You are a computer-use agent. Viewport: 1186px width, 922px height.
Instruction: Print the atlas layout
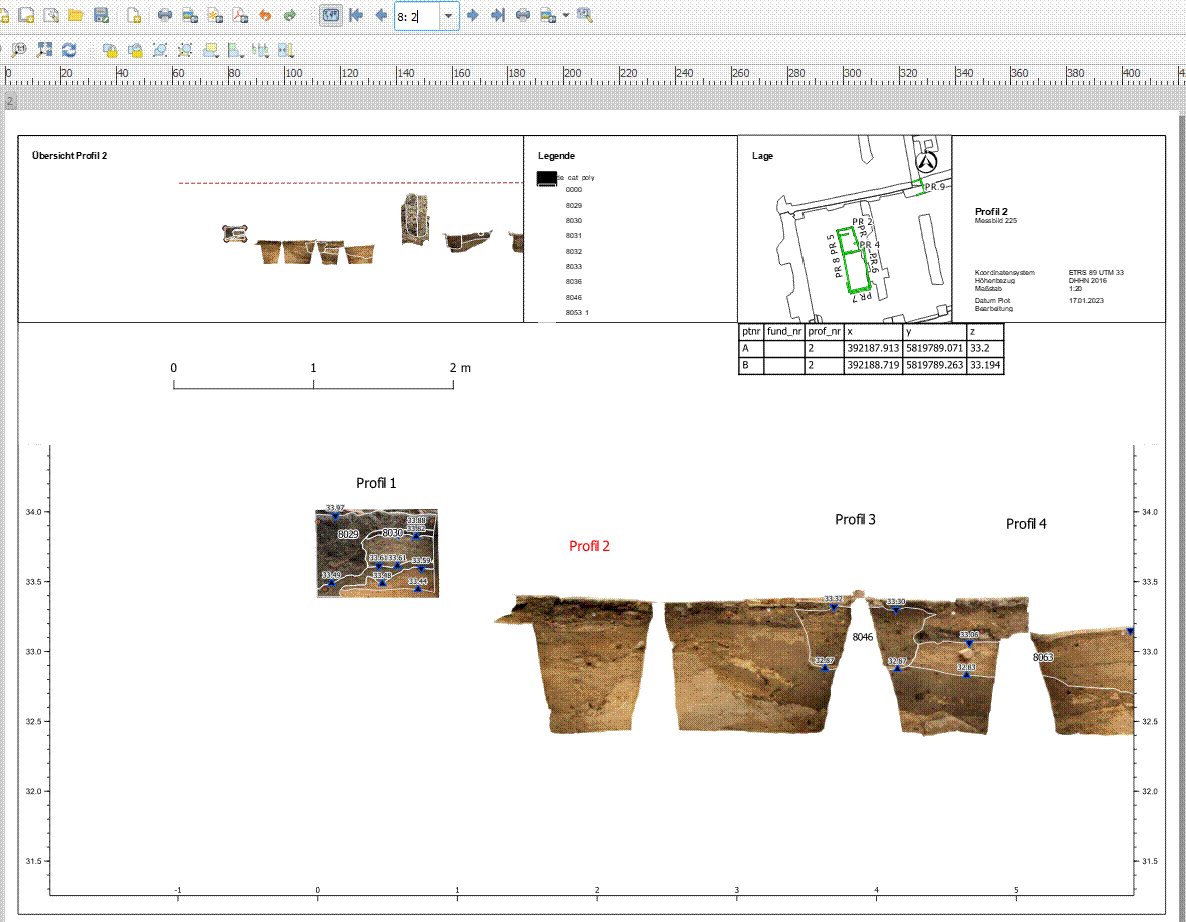coord(521,16)
